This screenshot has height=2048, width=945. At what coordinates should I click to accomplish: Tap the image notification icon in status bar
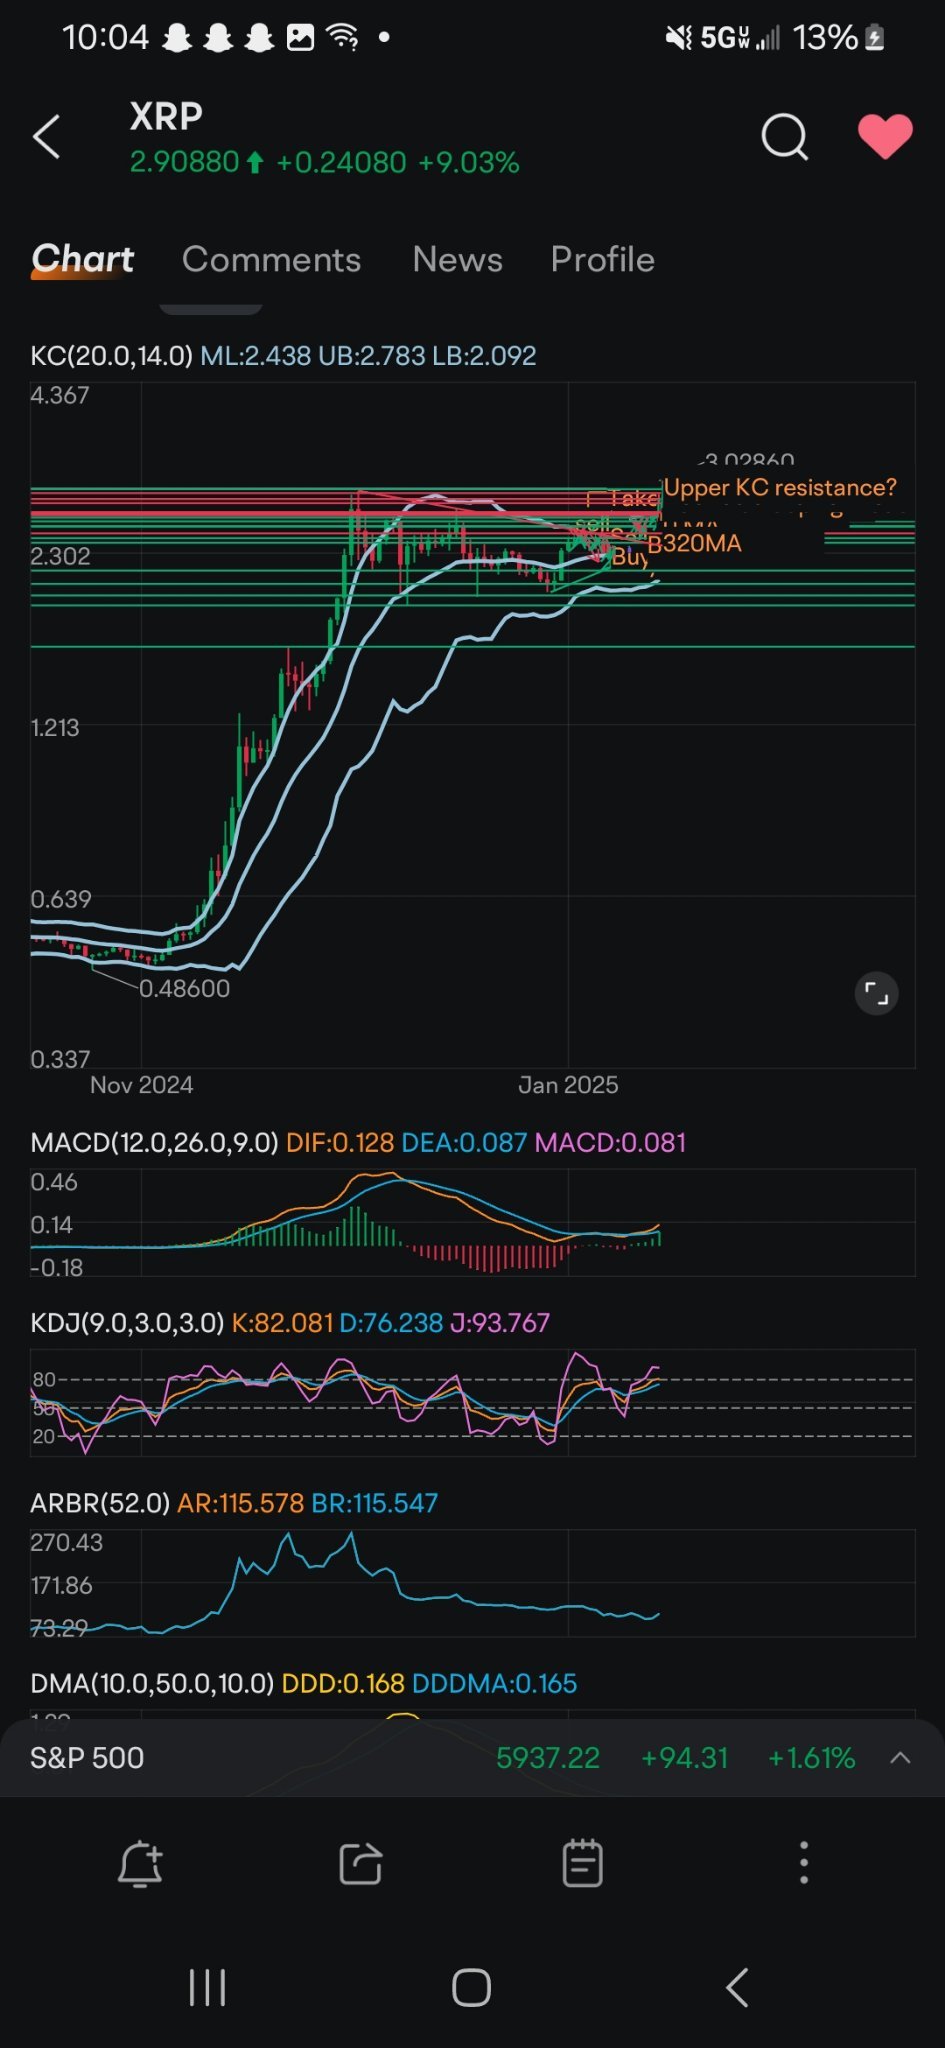click(300, 38)
